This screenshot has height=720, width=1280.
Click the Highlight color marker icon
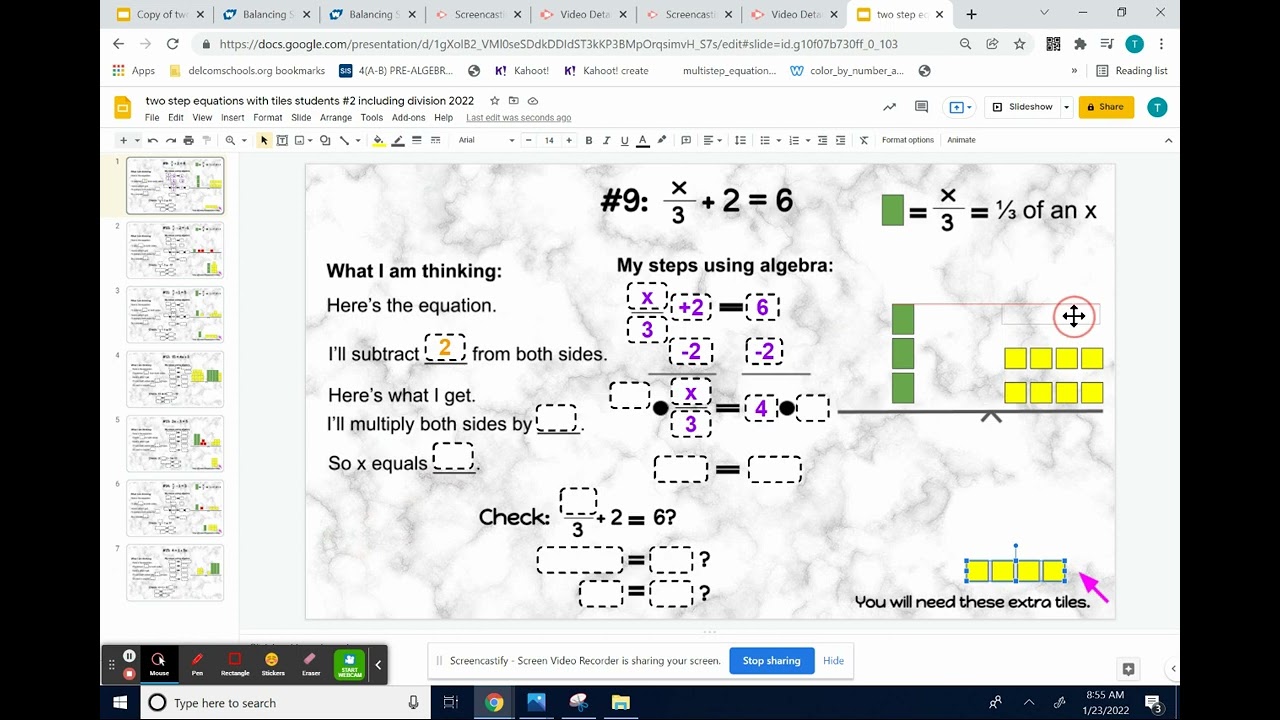click(x=662, y=140)
